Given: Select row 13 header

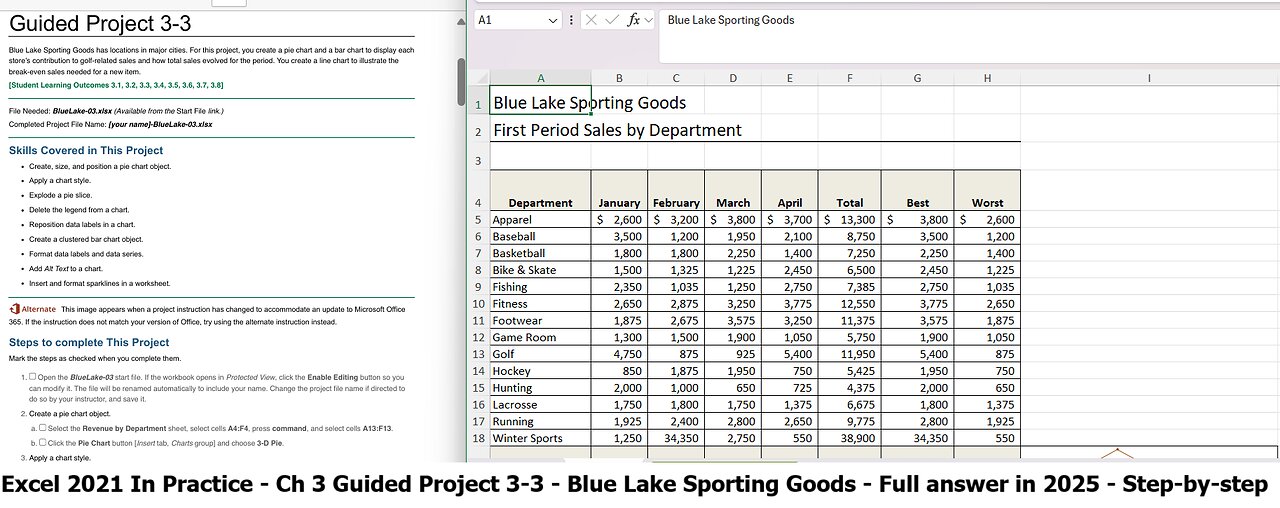Looking at the screenshot, I should pyautogui.click(x=479, y=354).
